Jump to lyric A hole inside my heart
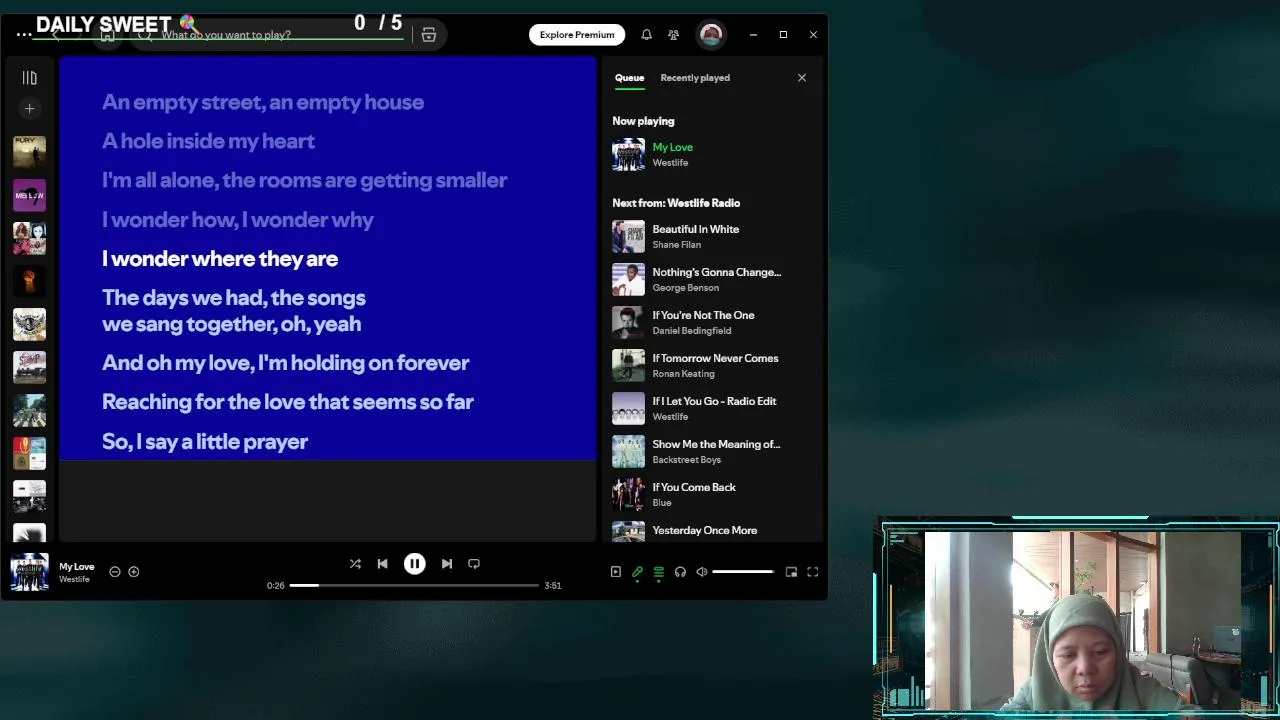Image resolution: width=1280 pixels, height=720 pixels. point(208,141)
